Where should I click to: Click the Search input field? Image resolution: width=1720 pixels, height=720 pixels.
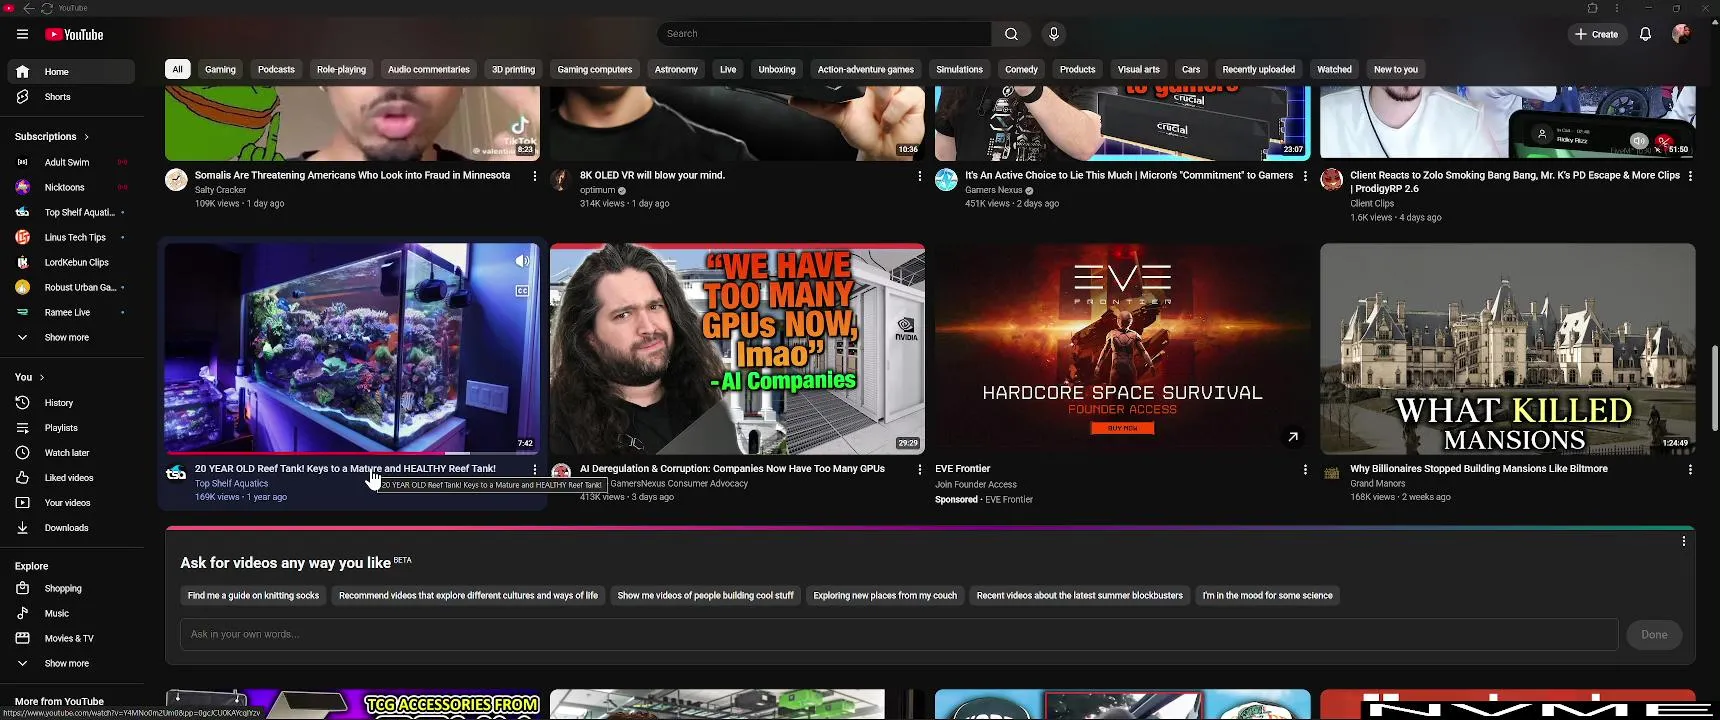pyautogui.click(x=824, y=34)
